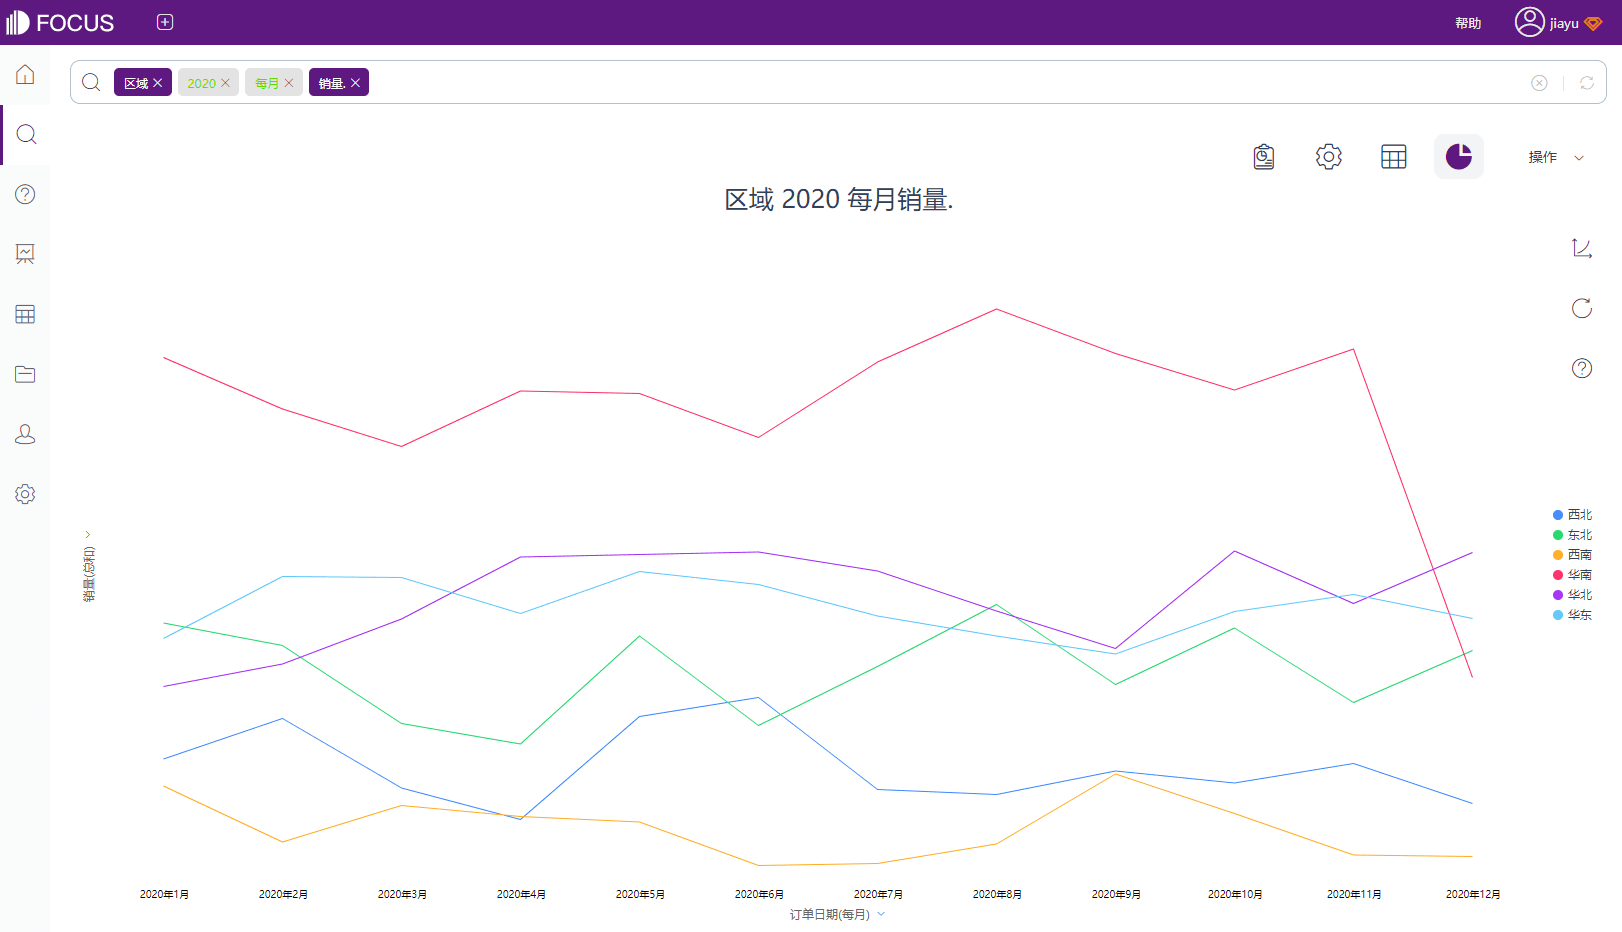Viewport: 1622px width, 932px height.
Task: Toggle the 华北 legend series
Action: tap(1572, 595)
